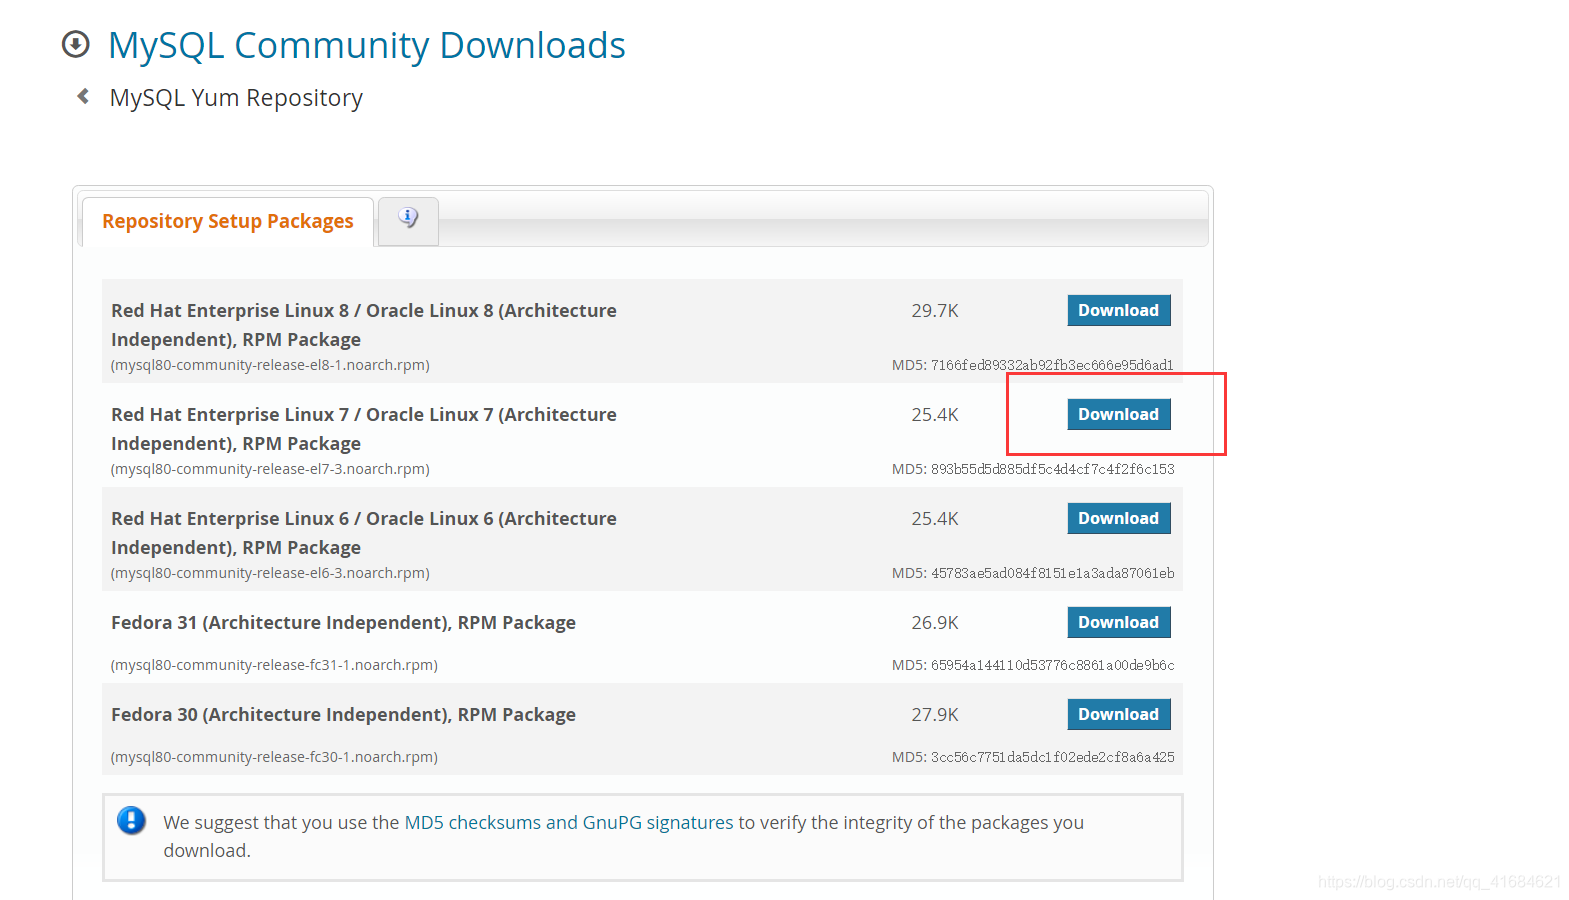1569x900 pixels.
Task: Click the Red Hat Enterprise Linux 7 package title
Action: [x=364, y=429]
